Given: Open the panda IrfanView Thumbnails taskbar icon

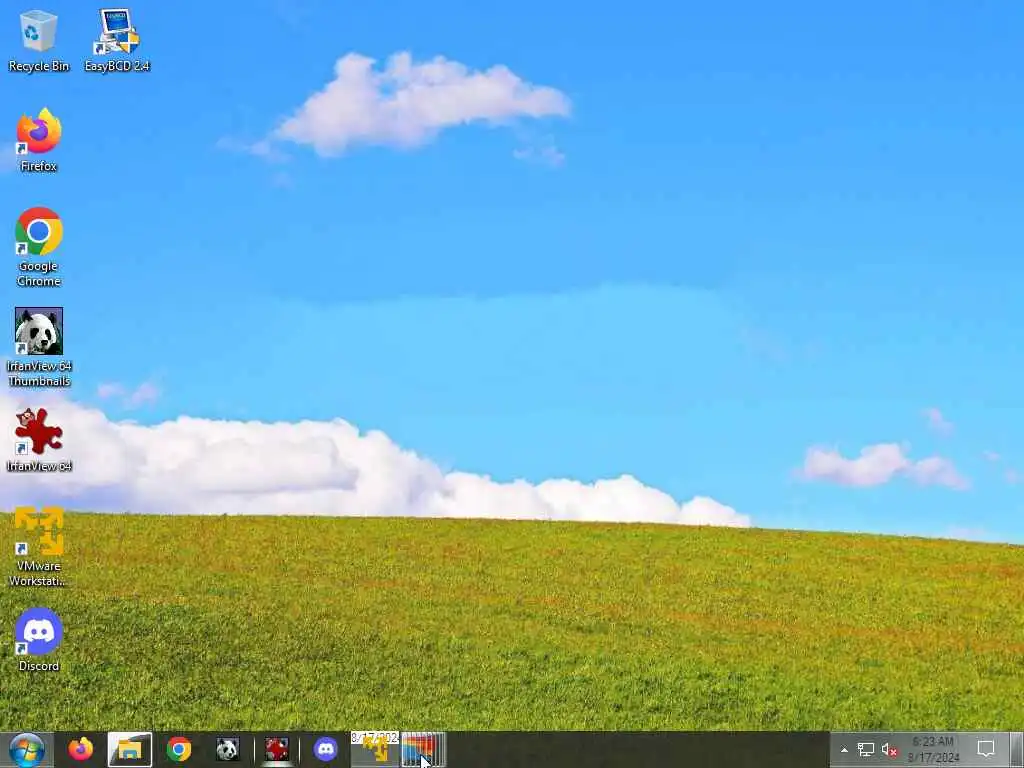Looking at the screenshot, I should pyautogui.click(x=227, y=750).
